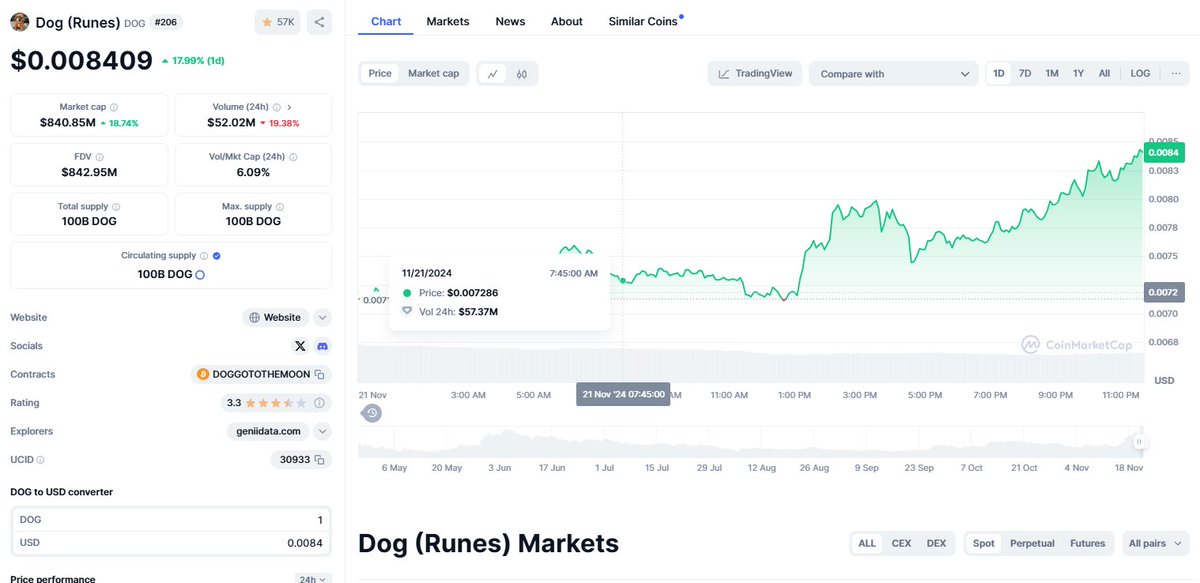
Task: Open the TradingView chart button
Action: tap(755, 73)
